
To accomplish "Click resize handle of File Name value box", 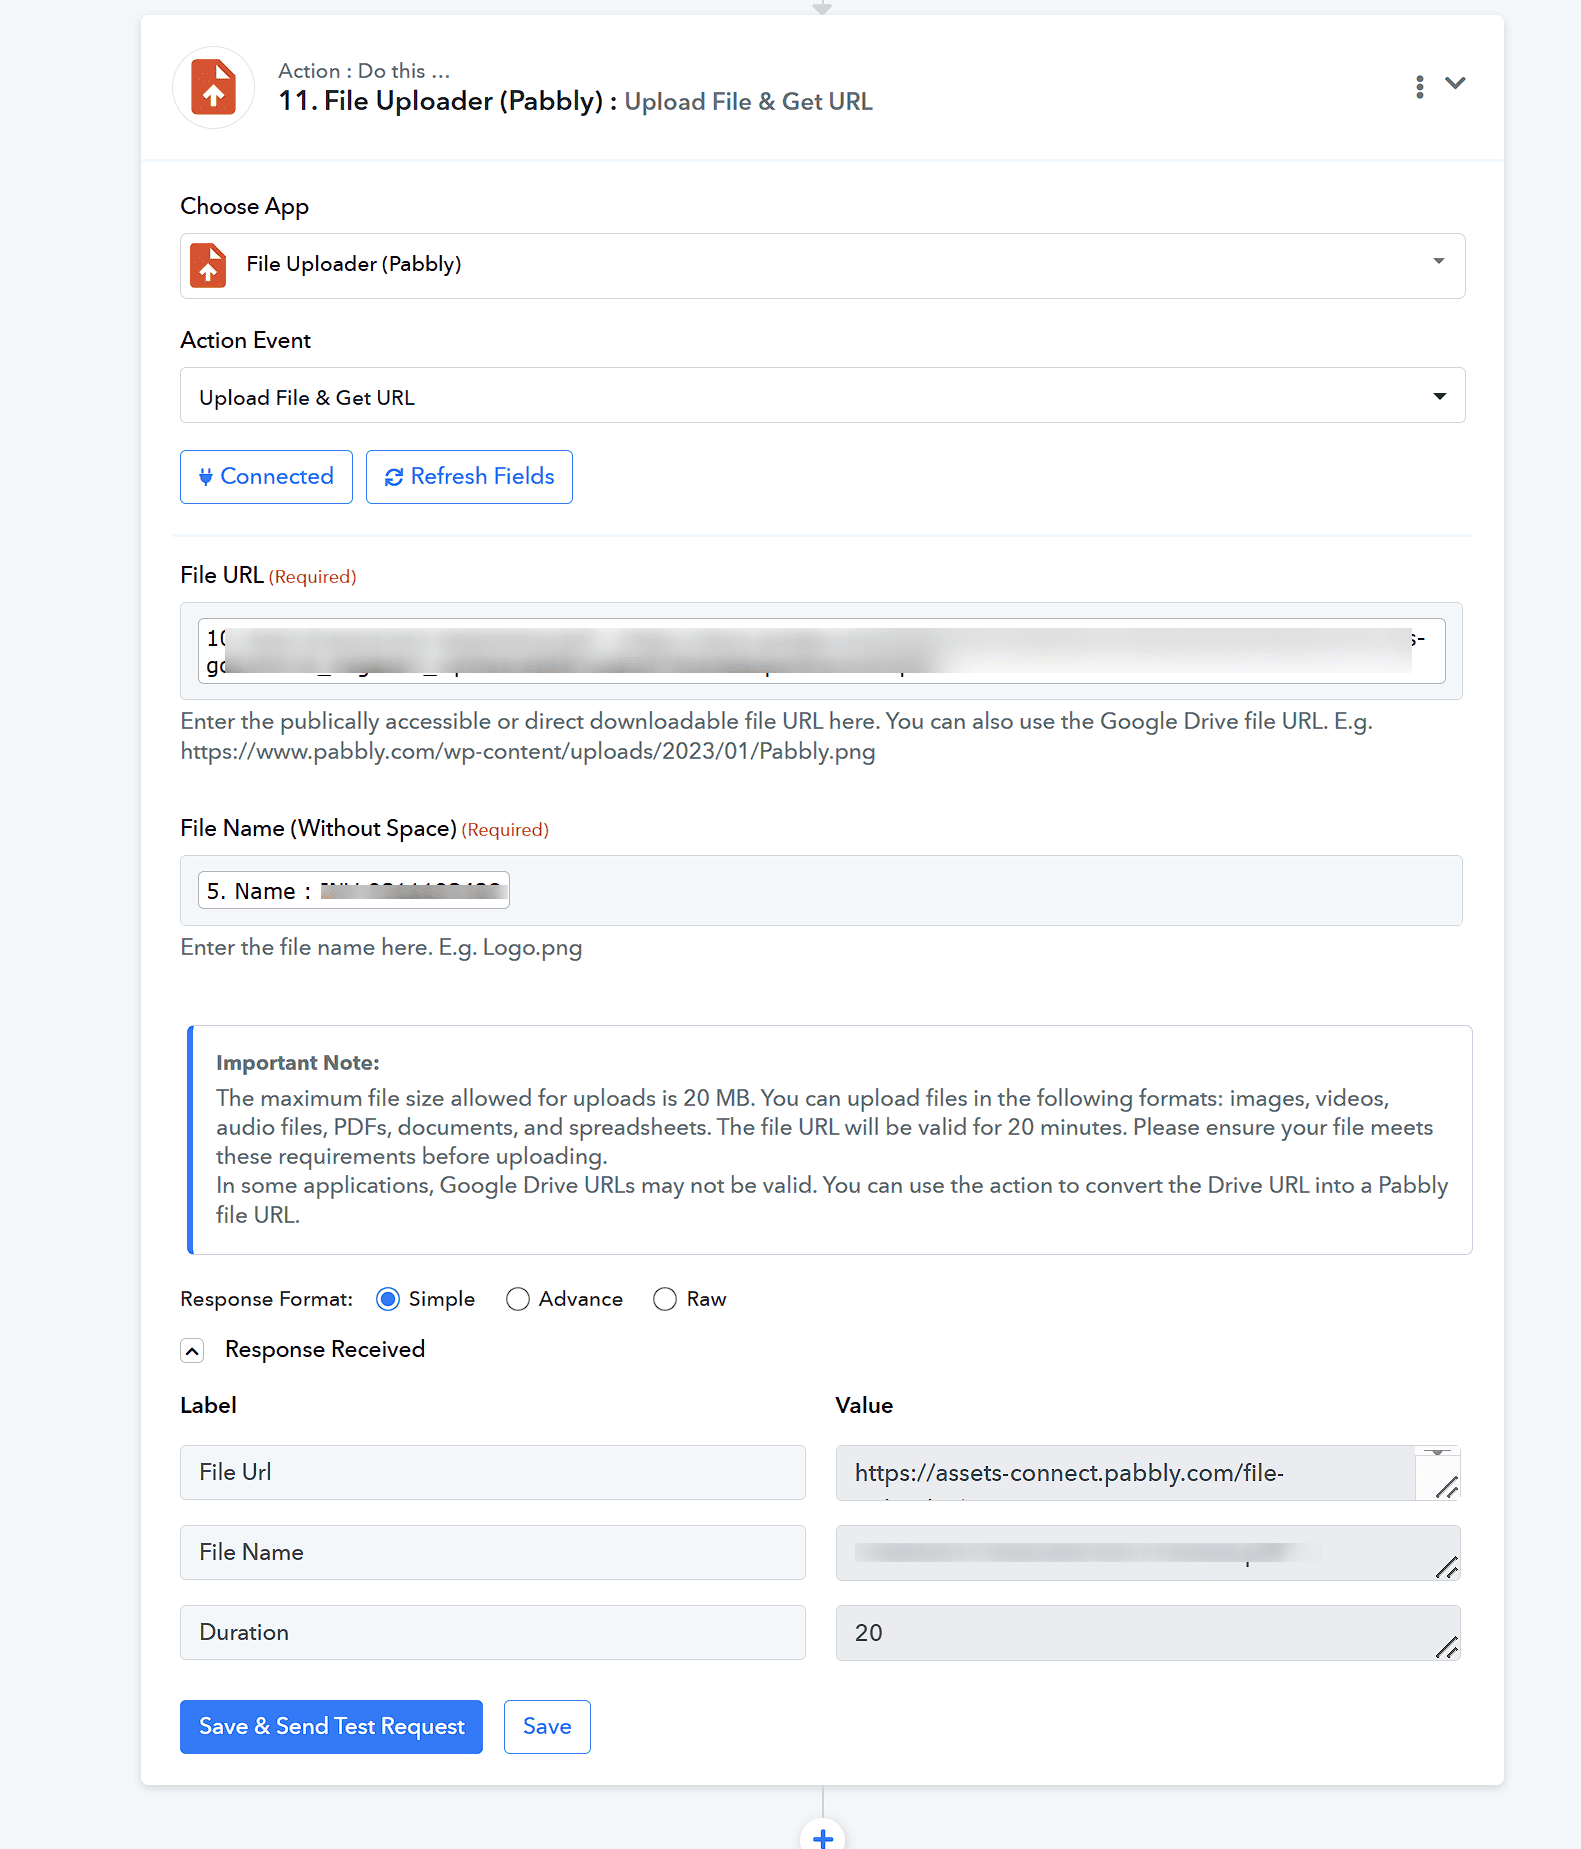I will coord(1447,1568).
